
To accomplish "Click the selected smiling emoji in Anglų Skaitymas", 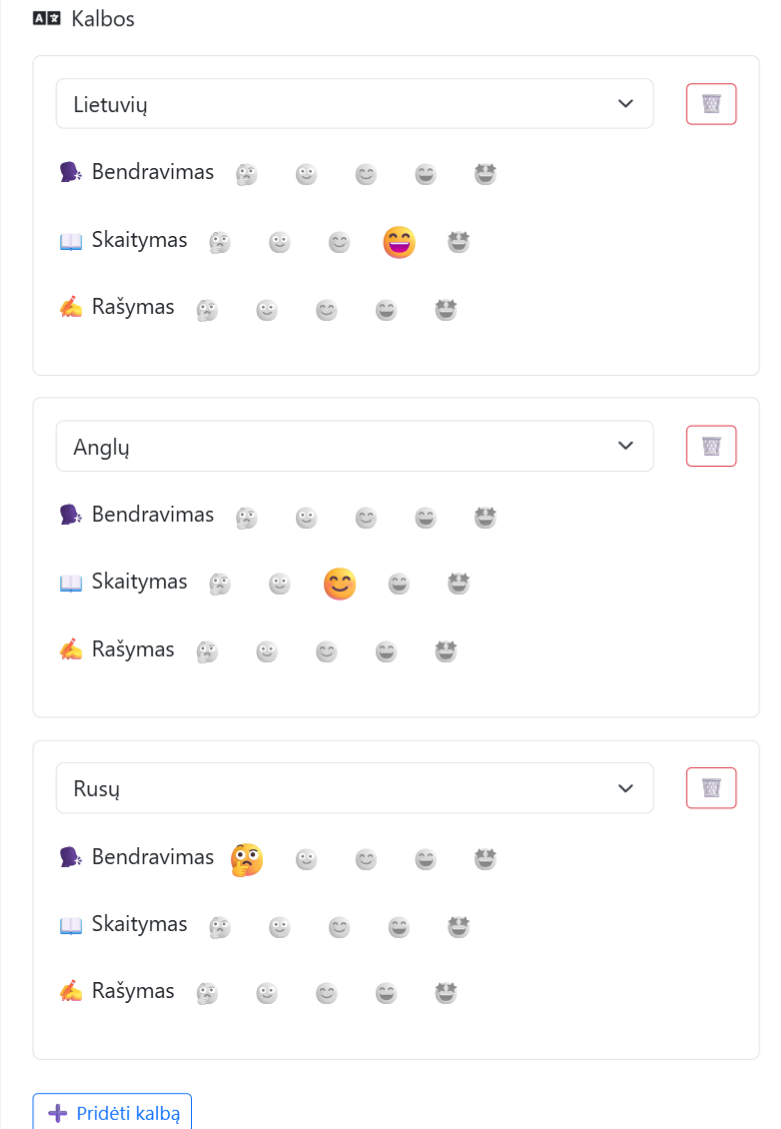I will (x=340, y=584).
